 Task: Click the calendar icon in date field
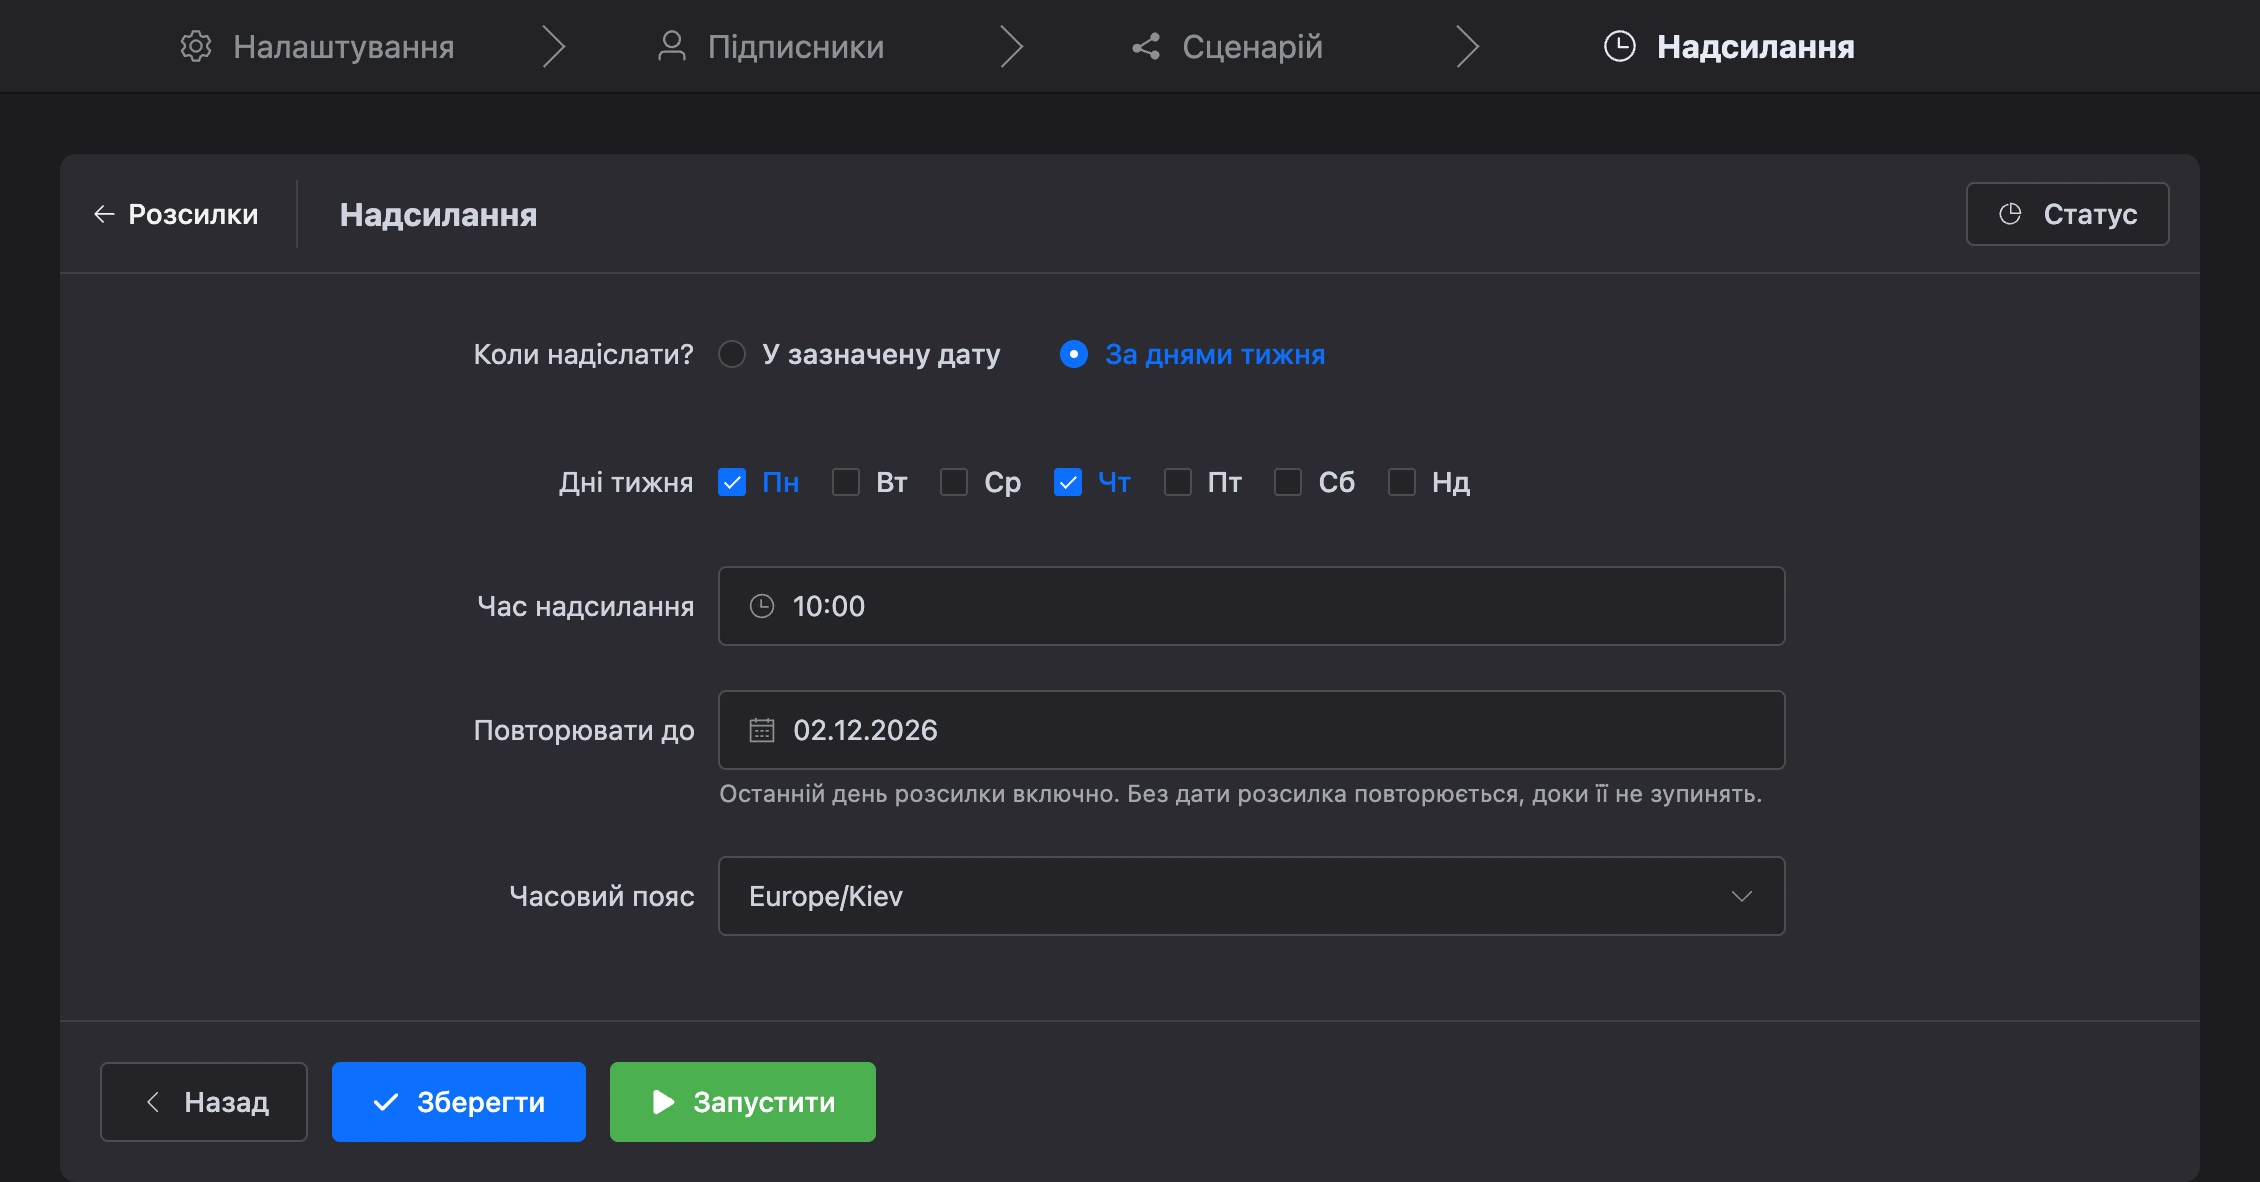762,730
